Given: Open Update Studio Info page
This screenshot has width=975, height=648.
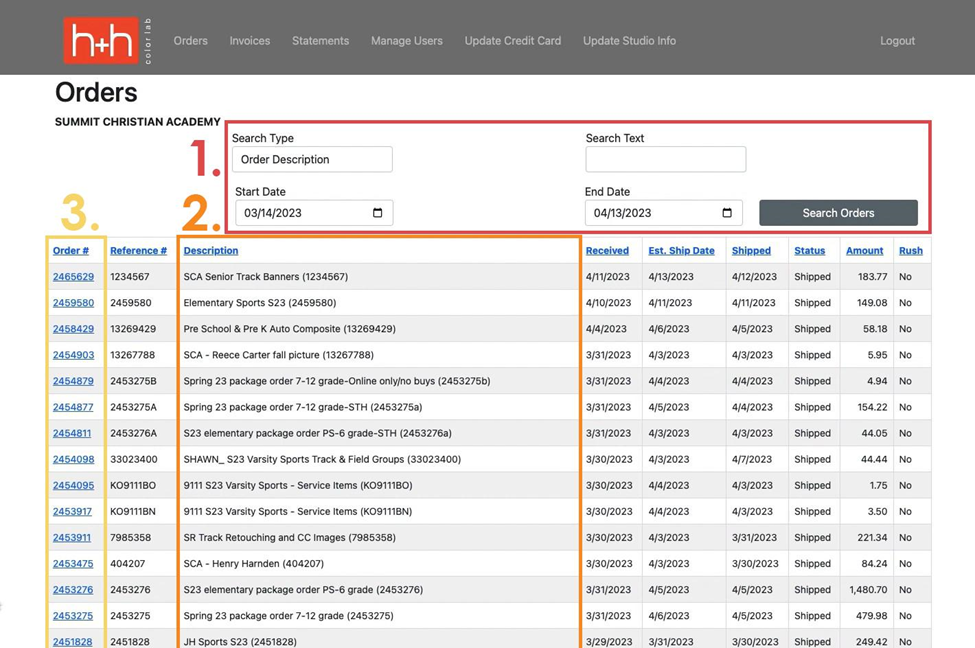Looking at the screenshot, I should 629,41.
